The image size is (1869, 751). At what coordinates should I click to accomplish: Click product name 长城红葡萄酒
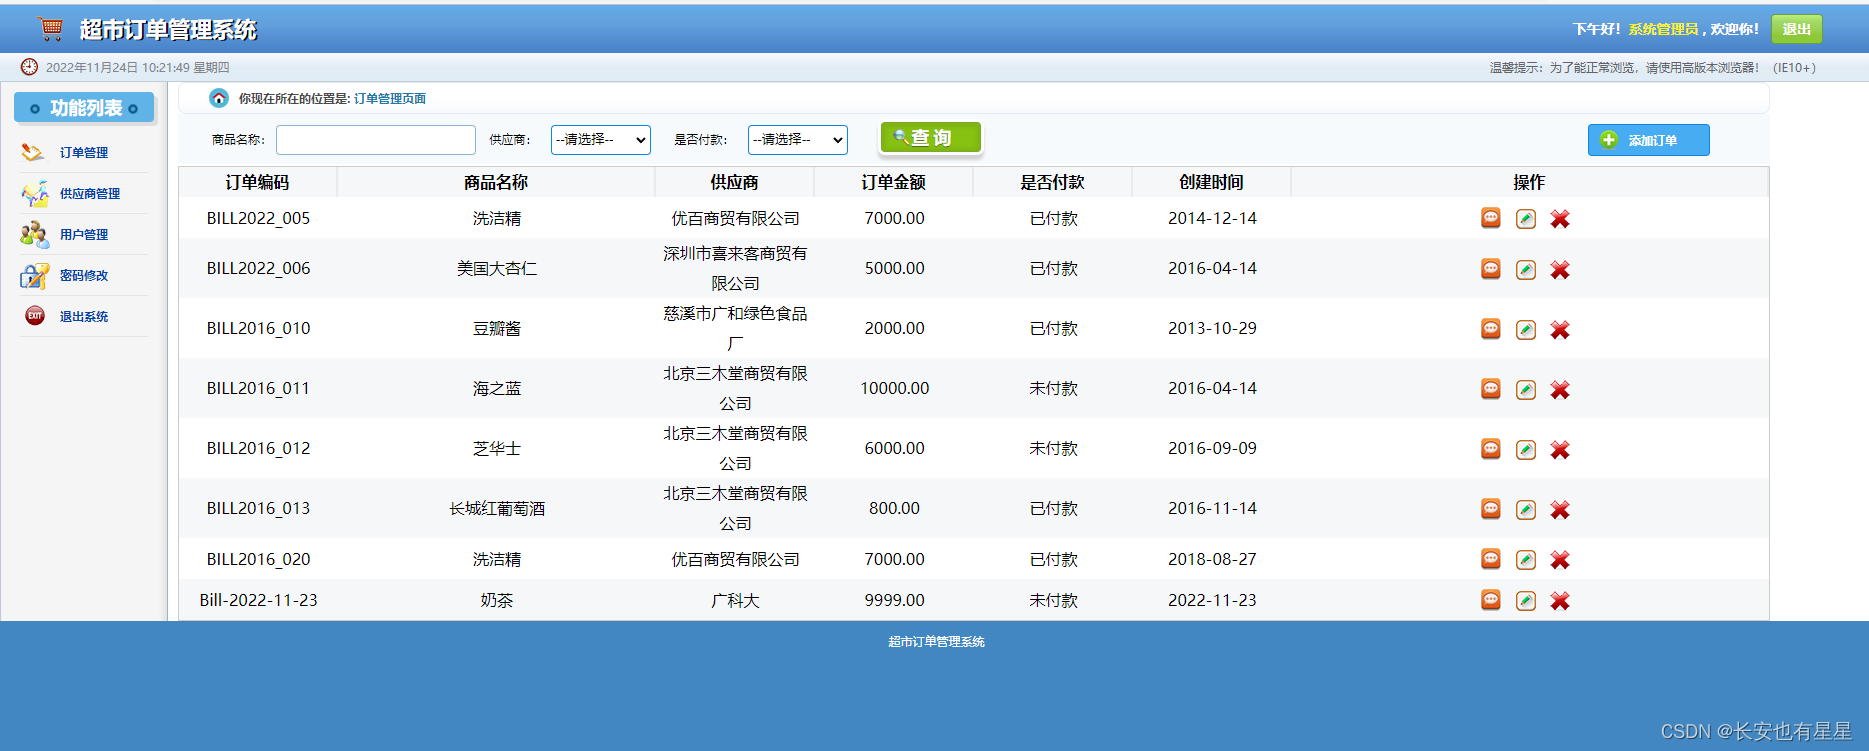[x=497, y=508]
